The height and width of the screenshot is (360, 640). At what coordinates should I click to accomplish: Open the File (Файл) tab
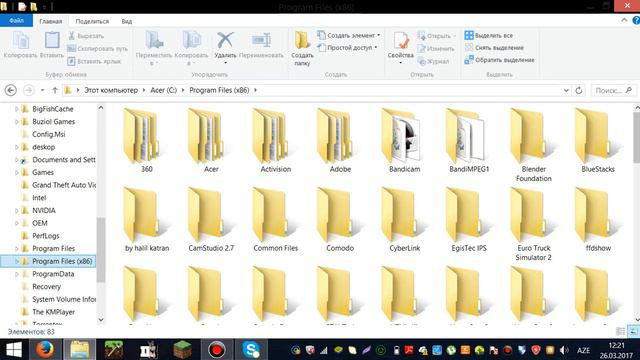16,20
